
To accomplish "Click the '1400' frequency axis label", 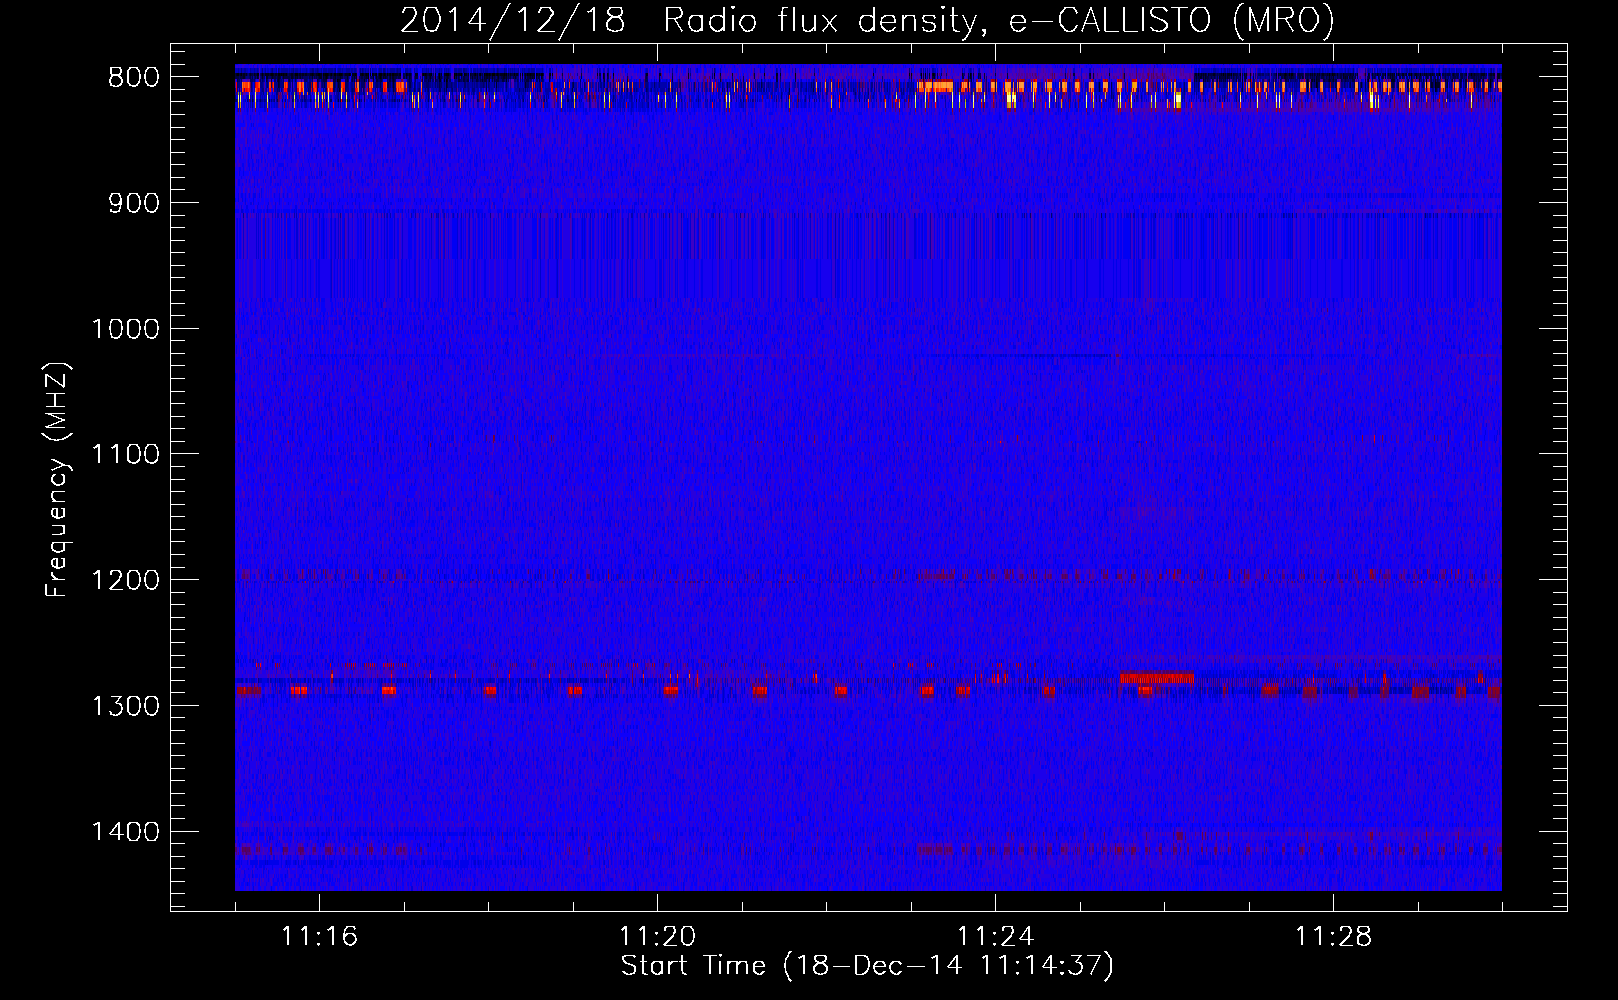I will click(x=125, y=832).
